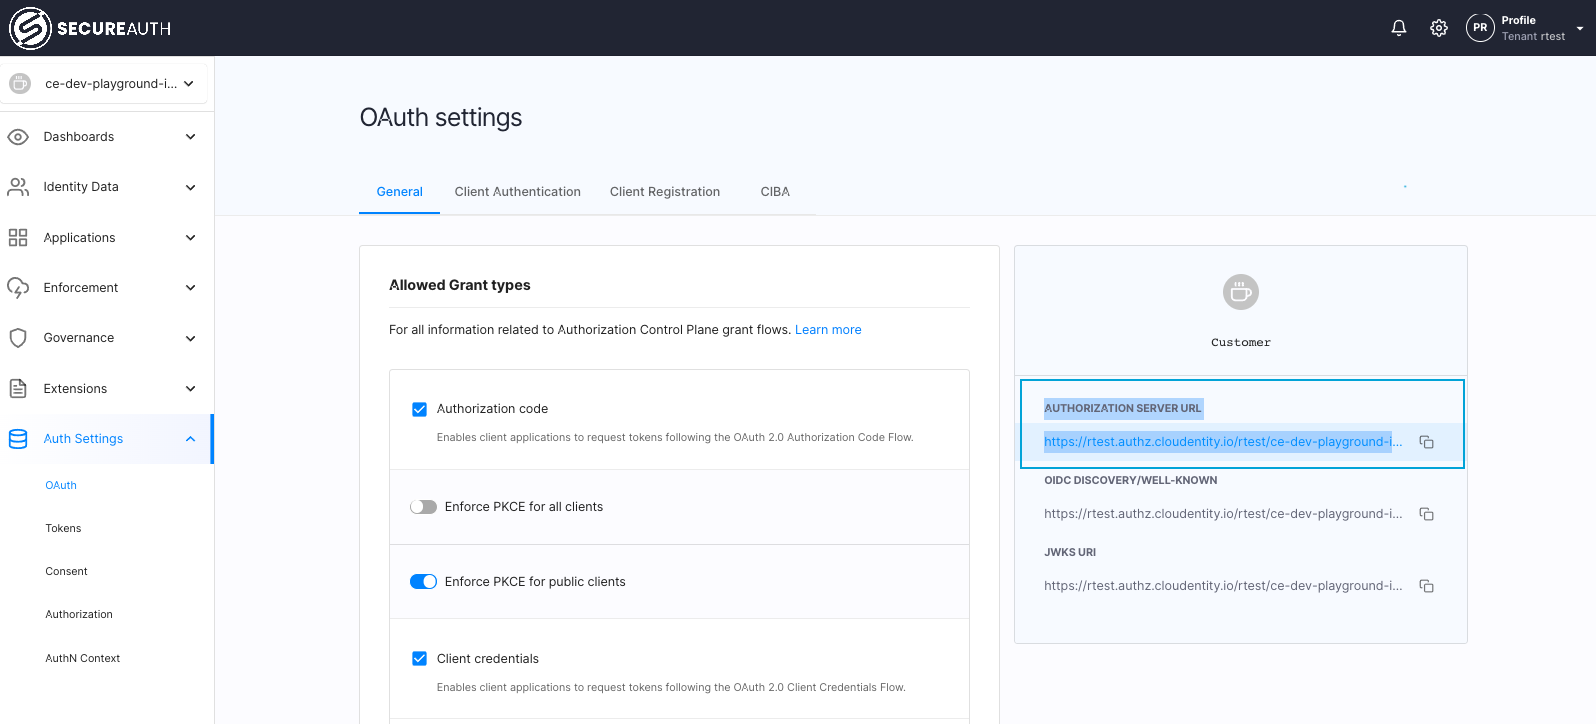1596x724 pixels.
Task: Click the Auth Settings label
Action: coord(83,439)
